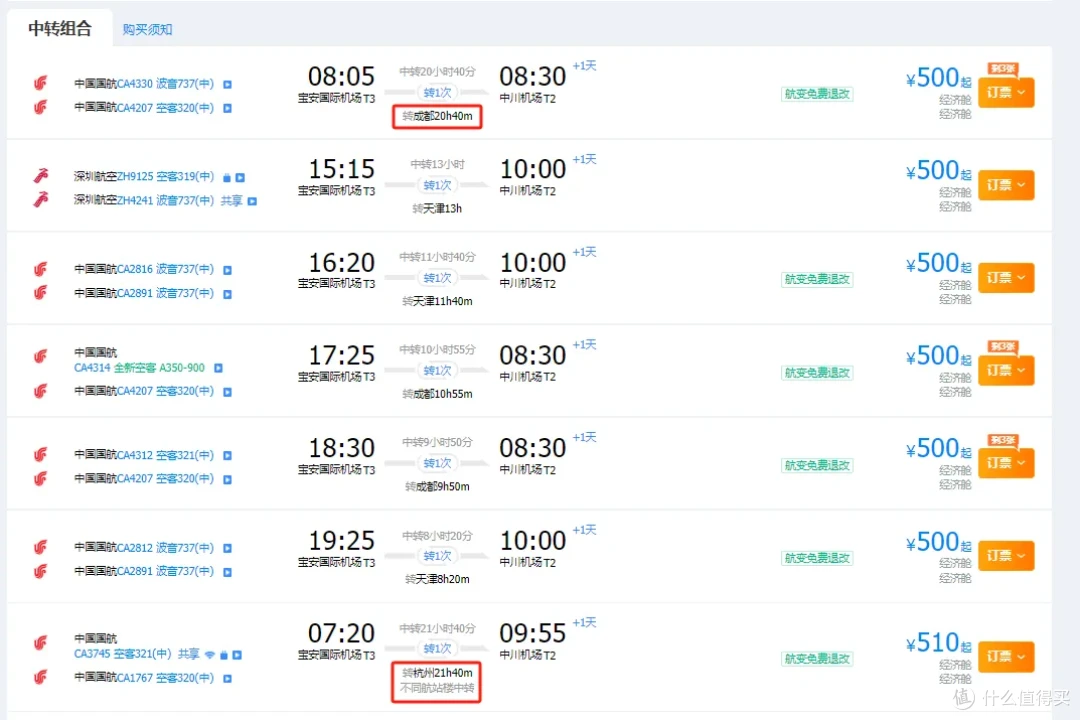This screenshot has width=1080, height=720.
Task: Open flight link CA4312 空客321(中)
Action: (165, 455)
